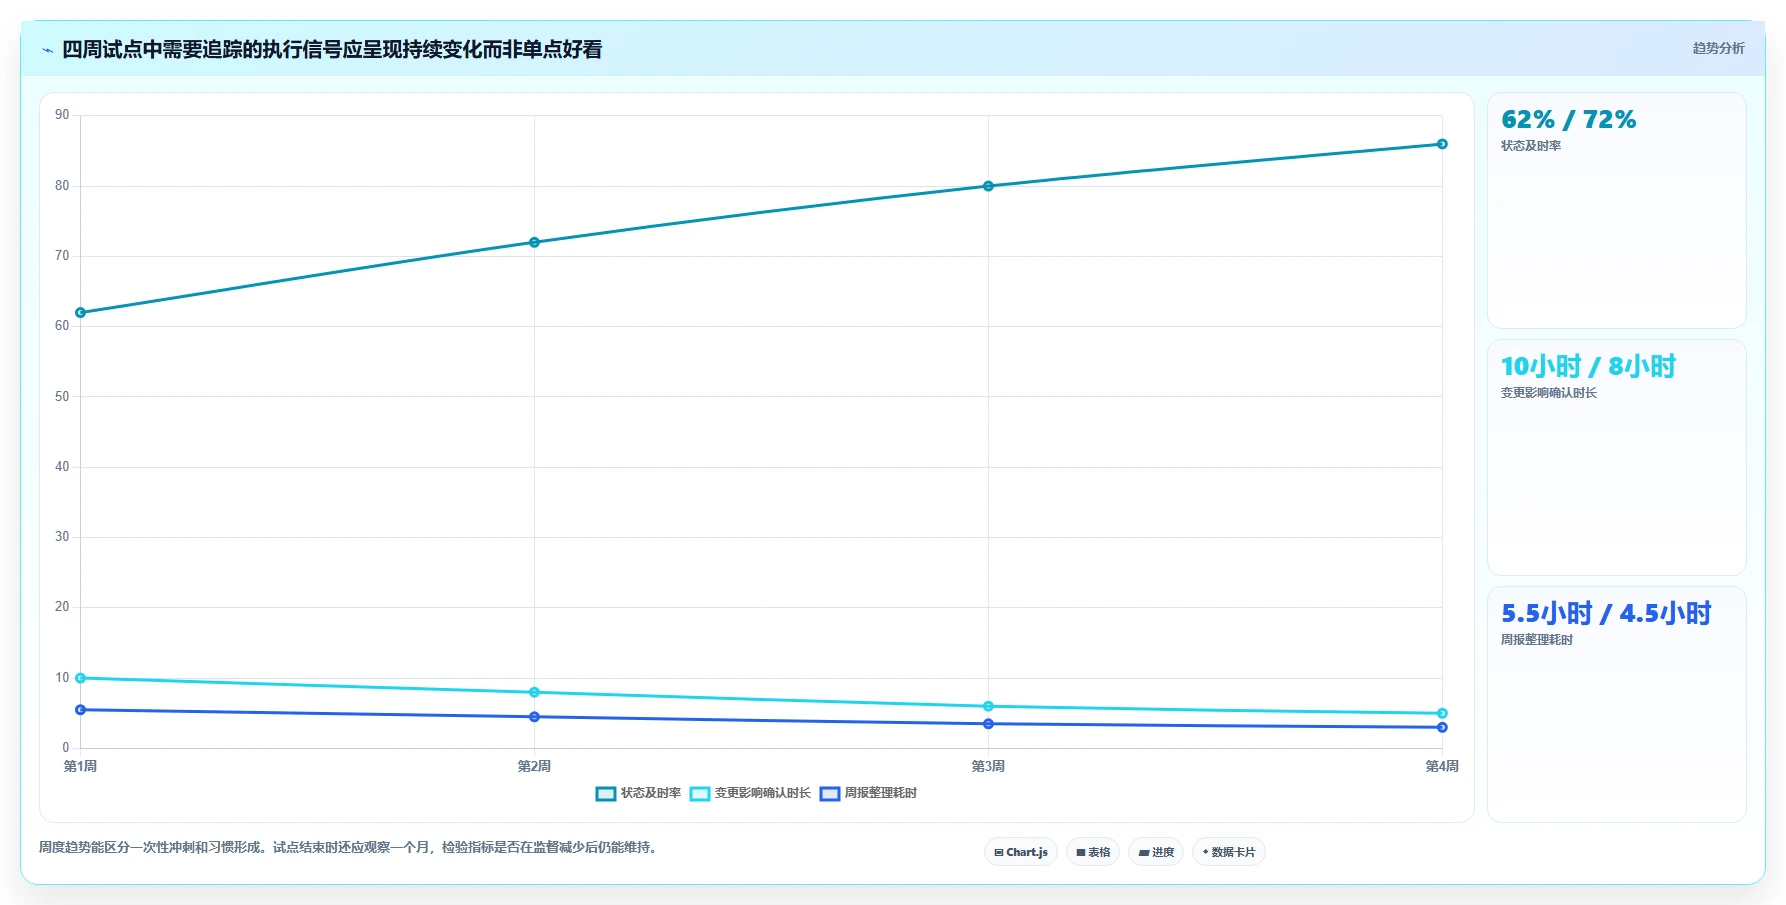Click the 周报整理耗时 label inside the stat card
Image resolution: width=1786 pixels, height=905 pixels.
[x=1537, y=640]
